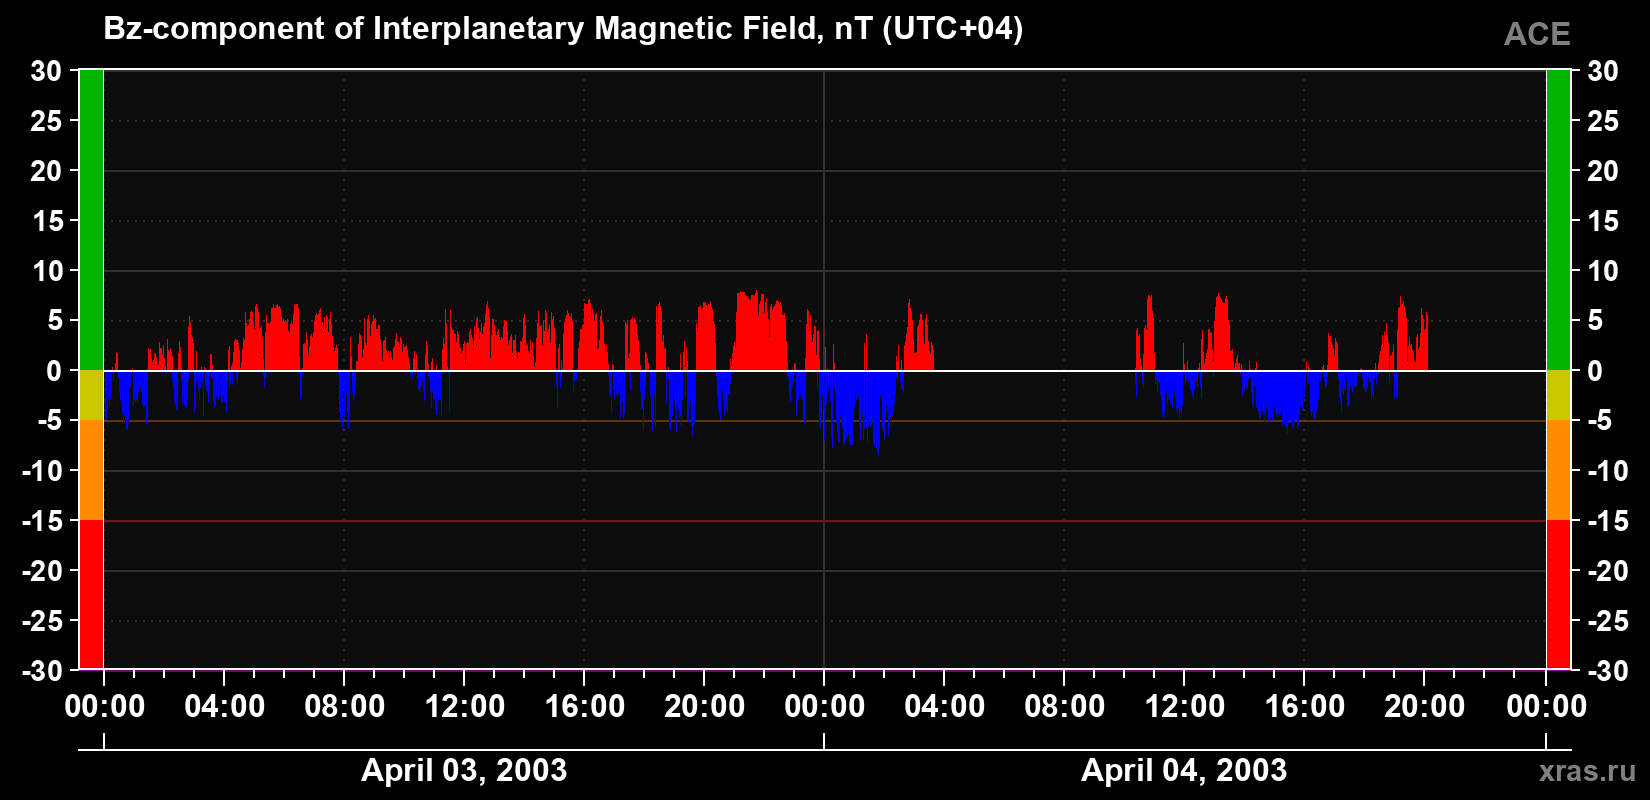Click the orange segment of the right color bar
1650x800 pixels.
(1558, 470)
